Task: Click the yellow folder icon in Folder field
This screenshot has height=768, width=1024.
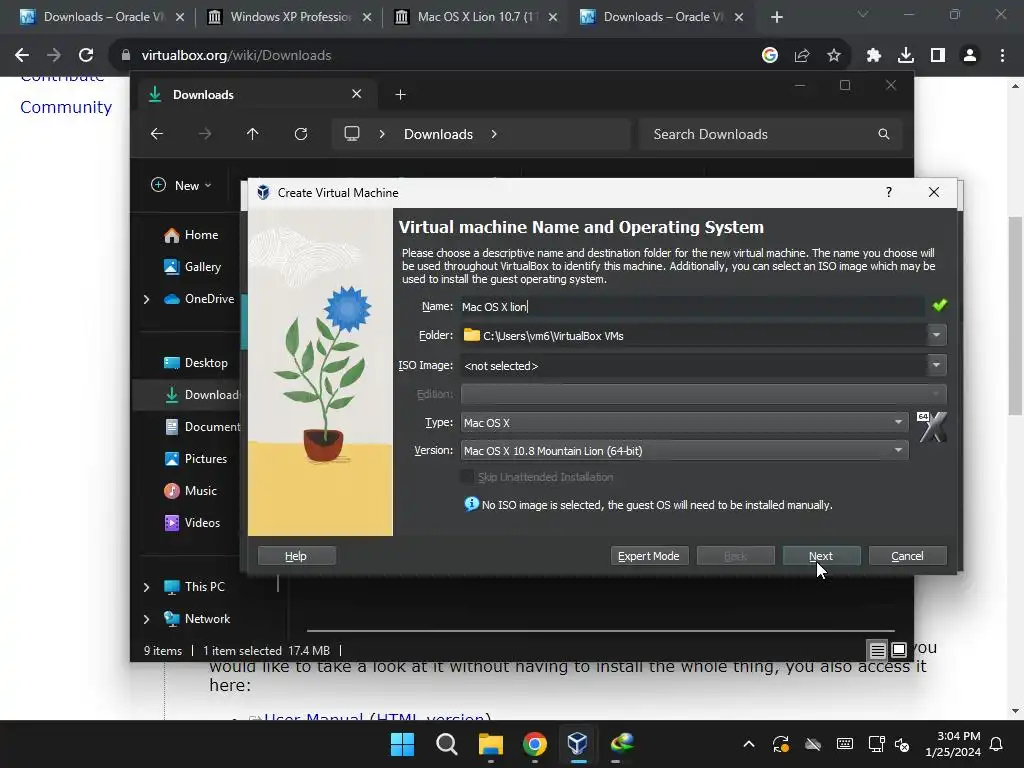Action: pyautogui.click(x=472, y=335)
